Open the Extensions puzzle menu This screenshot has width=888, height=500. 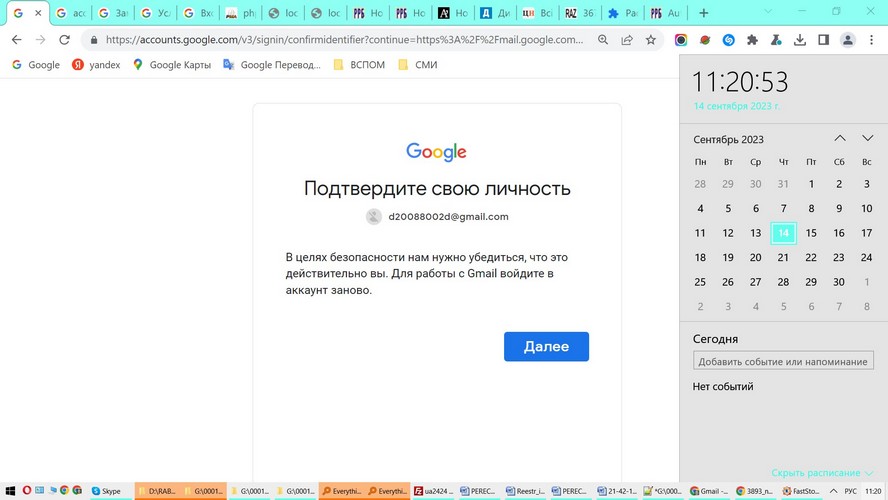pyautogui.click(x=752, y=40)
